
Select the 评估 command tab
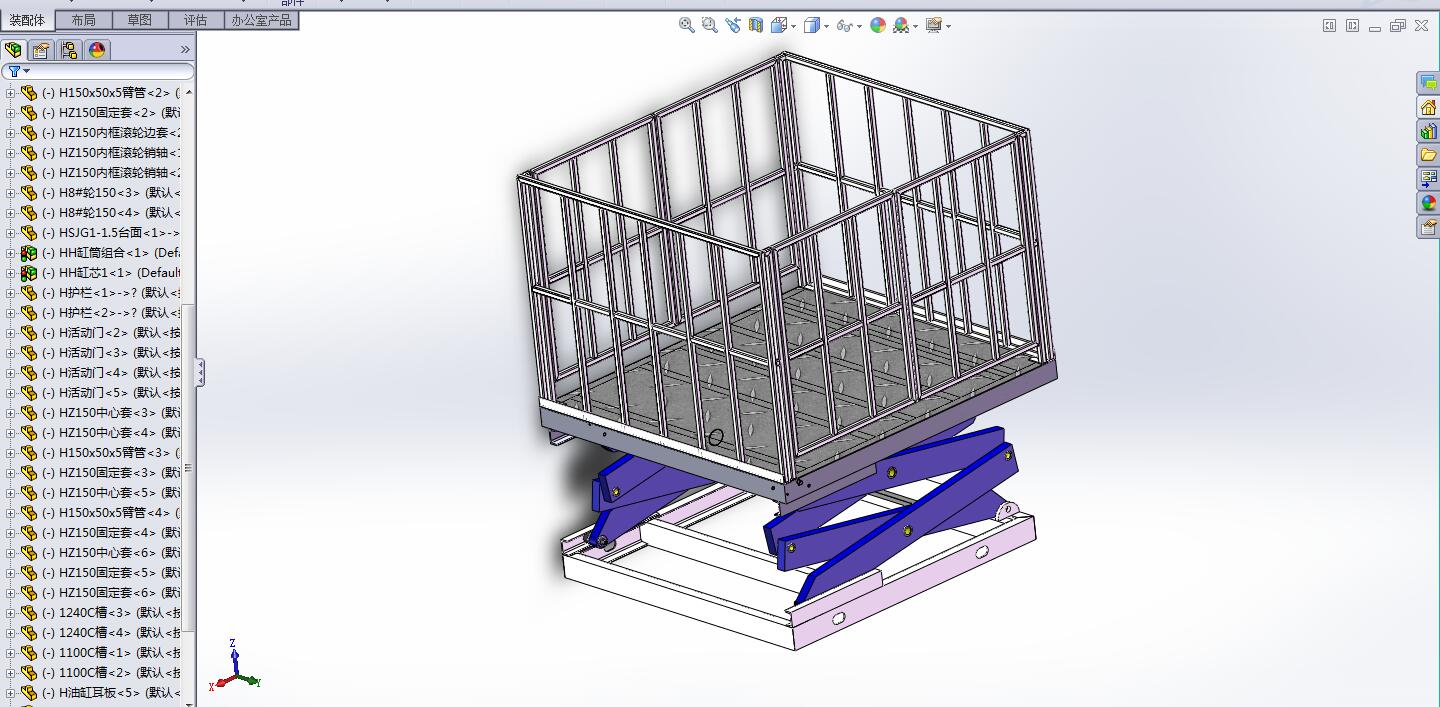pos(195,20)
